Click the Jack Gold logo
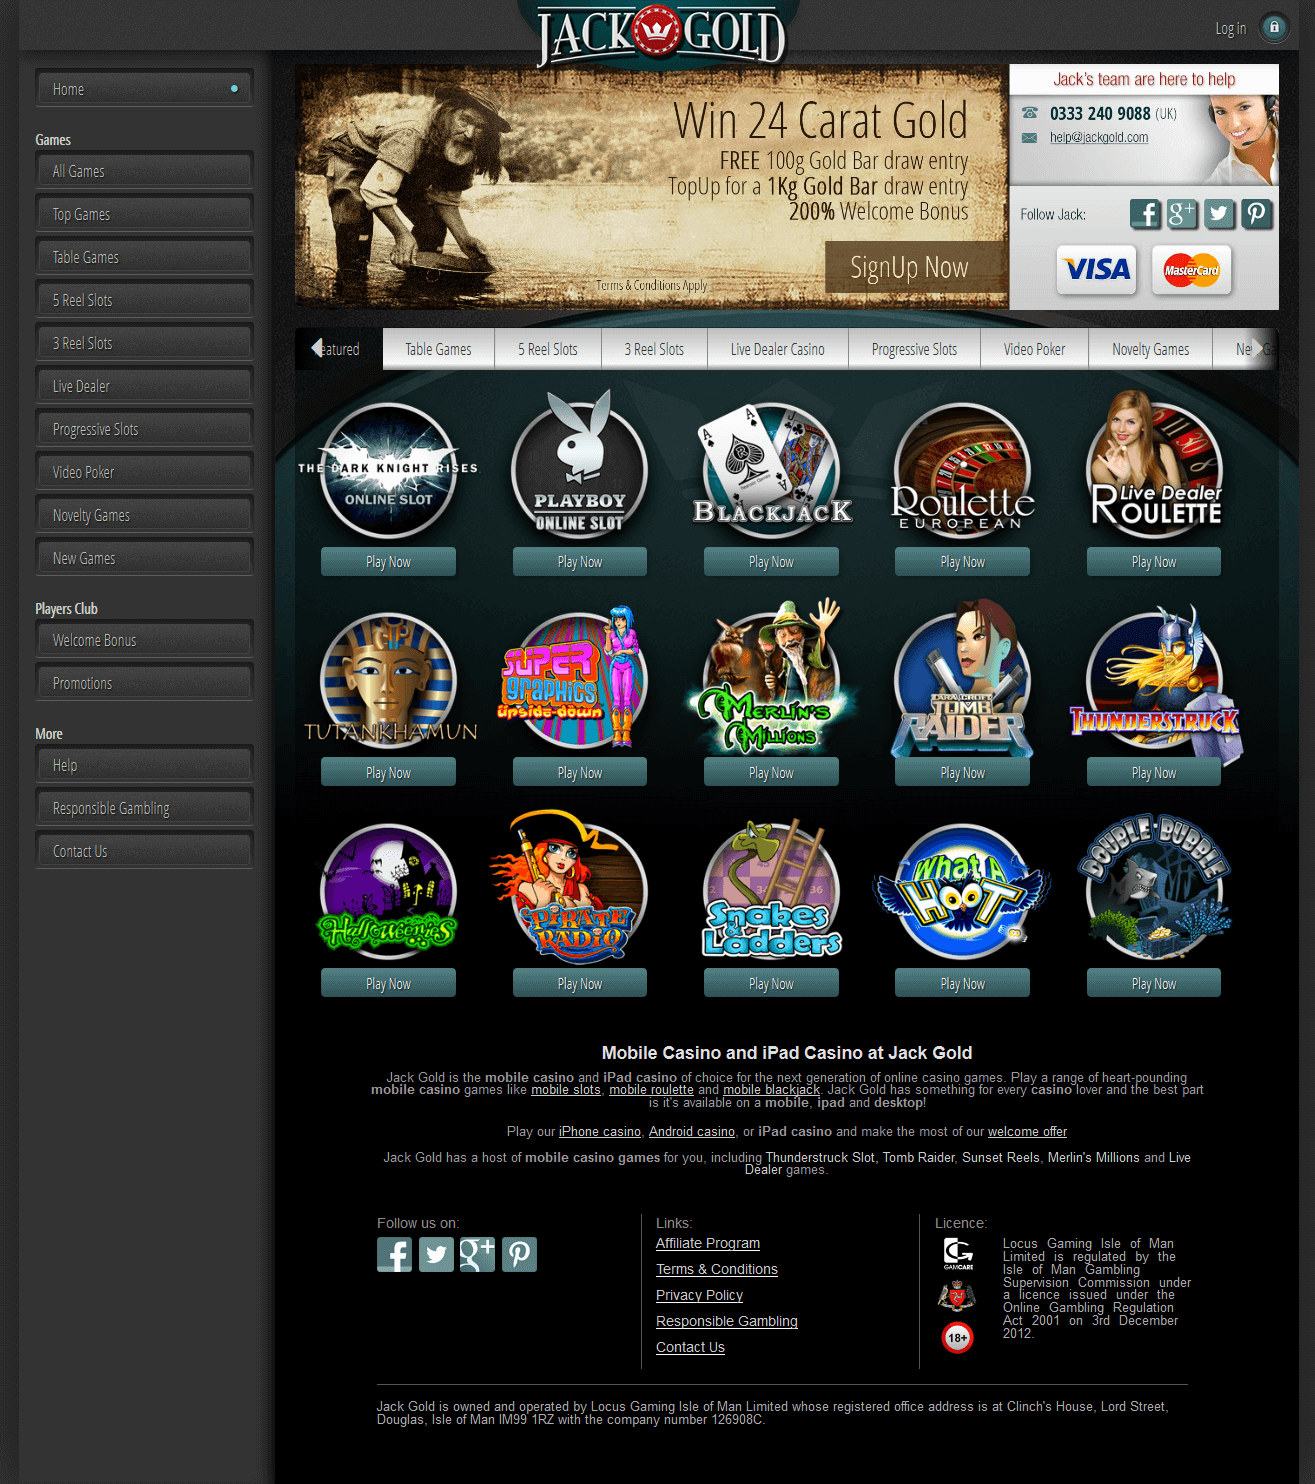 [x=660, y=34]
